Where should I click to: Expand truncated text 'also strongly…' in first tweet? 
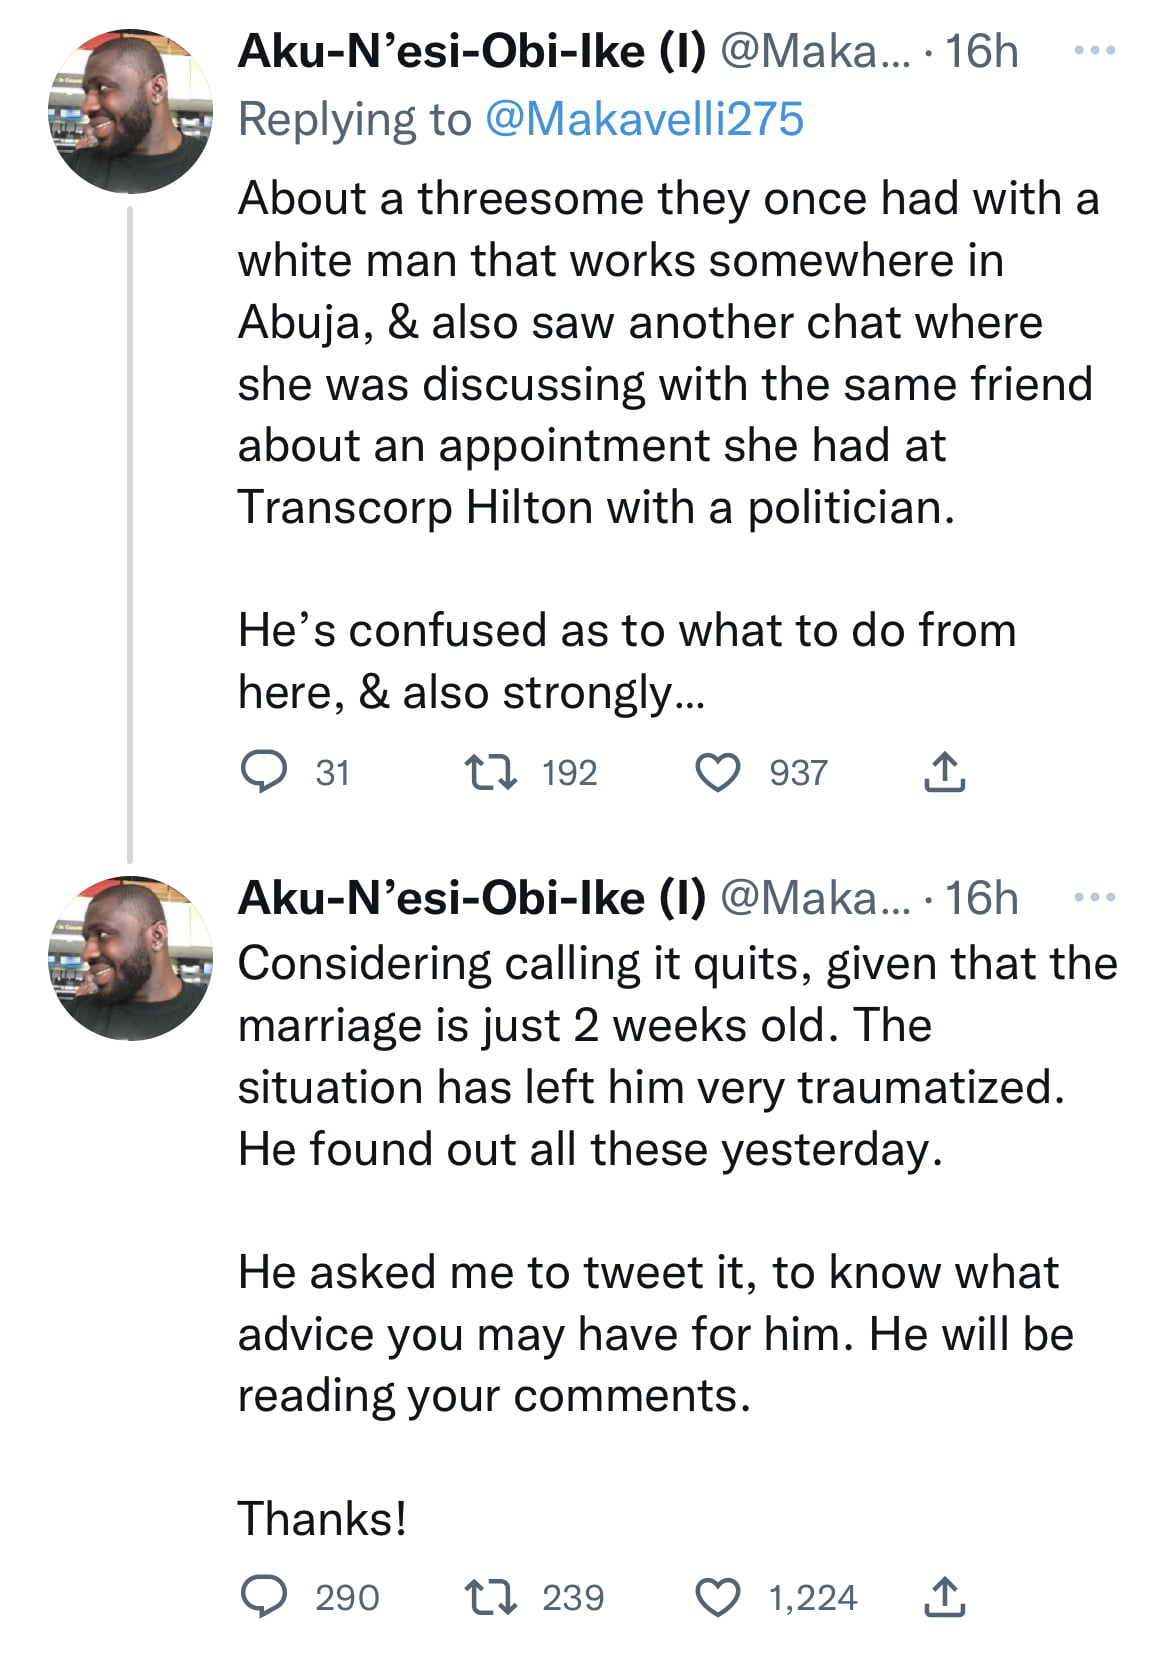(x=554, y=693)
